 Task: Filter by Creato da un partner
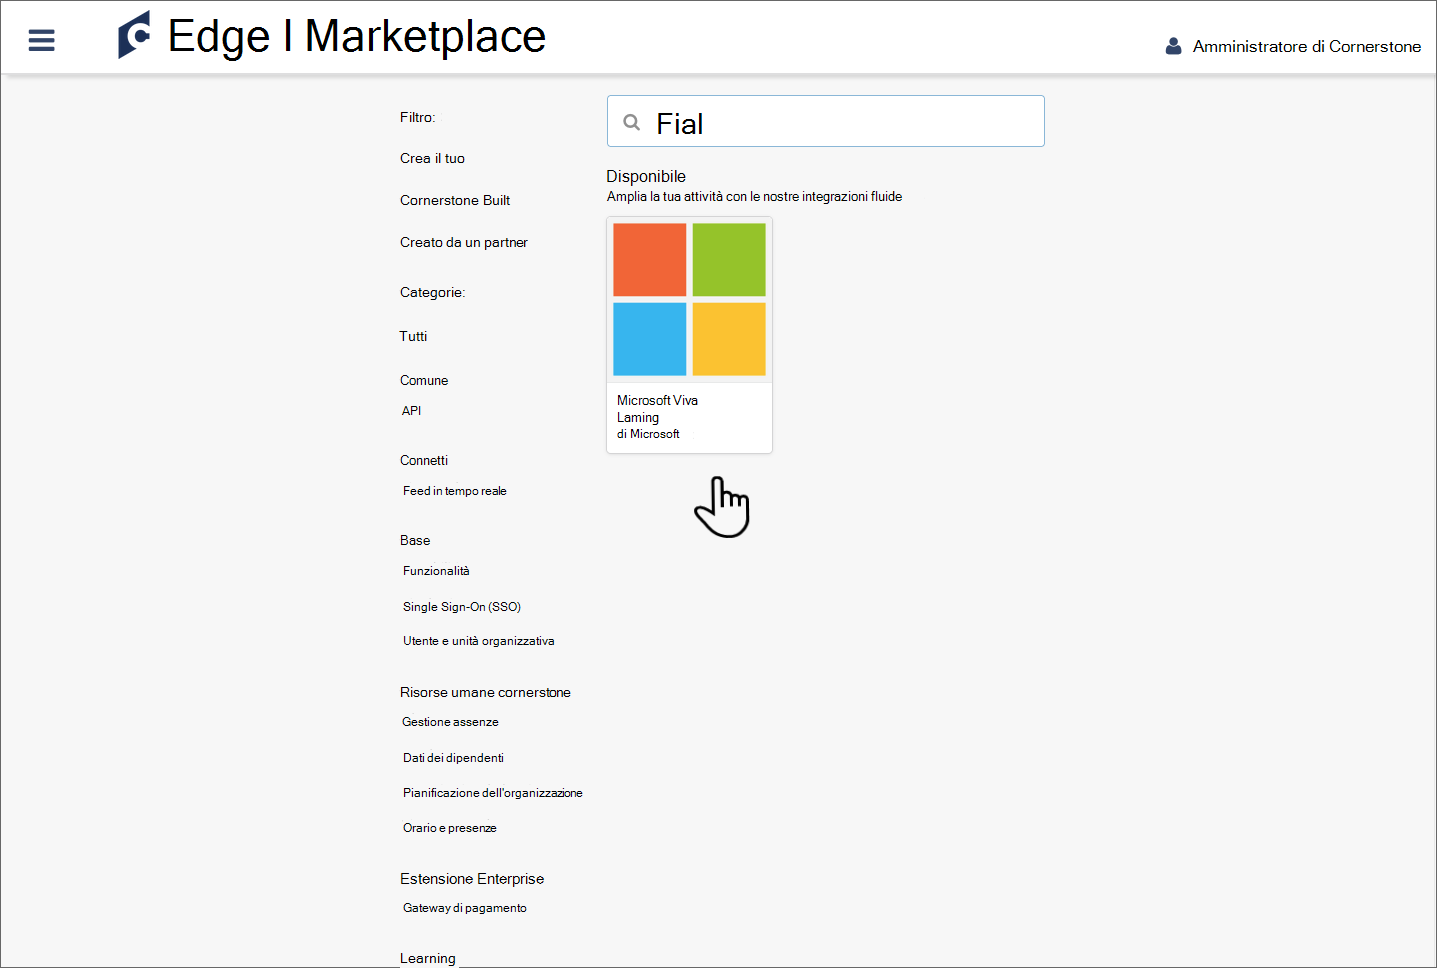[464, 242]
